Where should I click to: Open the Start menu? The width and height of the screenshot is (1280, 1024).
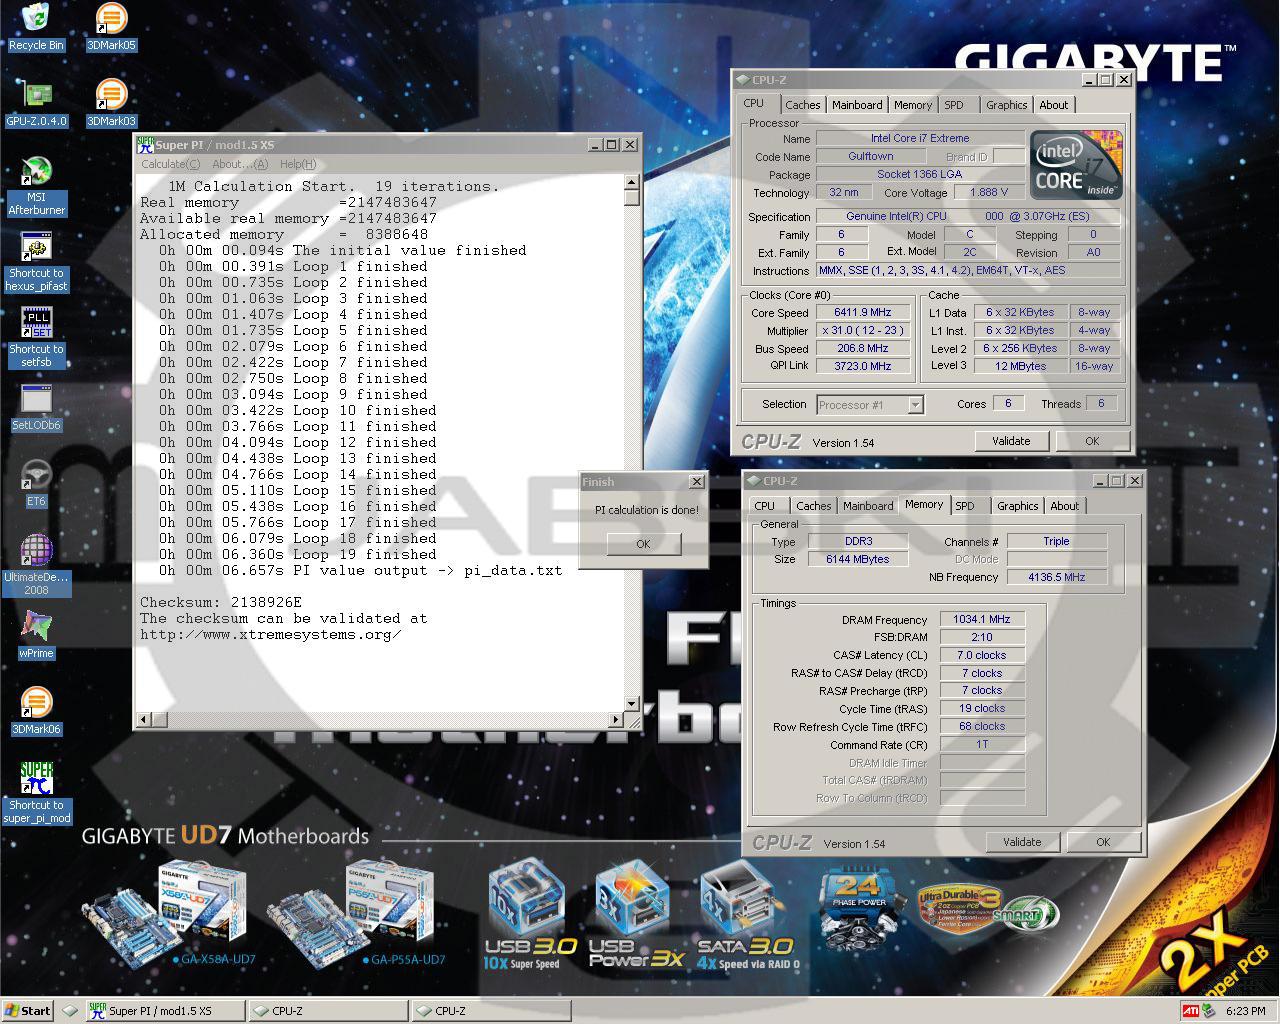coord(28,1011)
